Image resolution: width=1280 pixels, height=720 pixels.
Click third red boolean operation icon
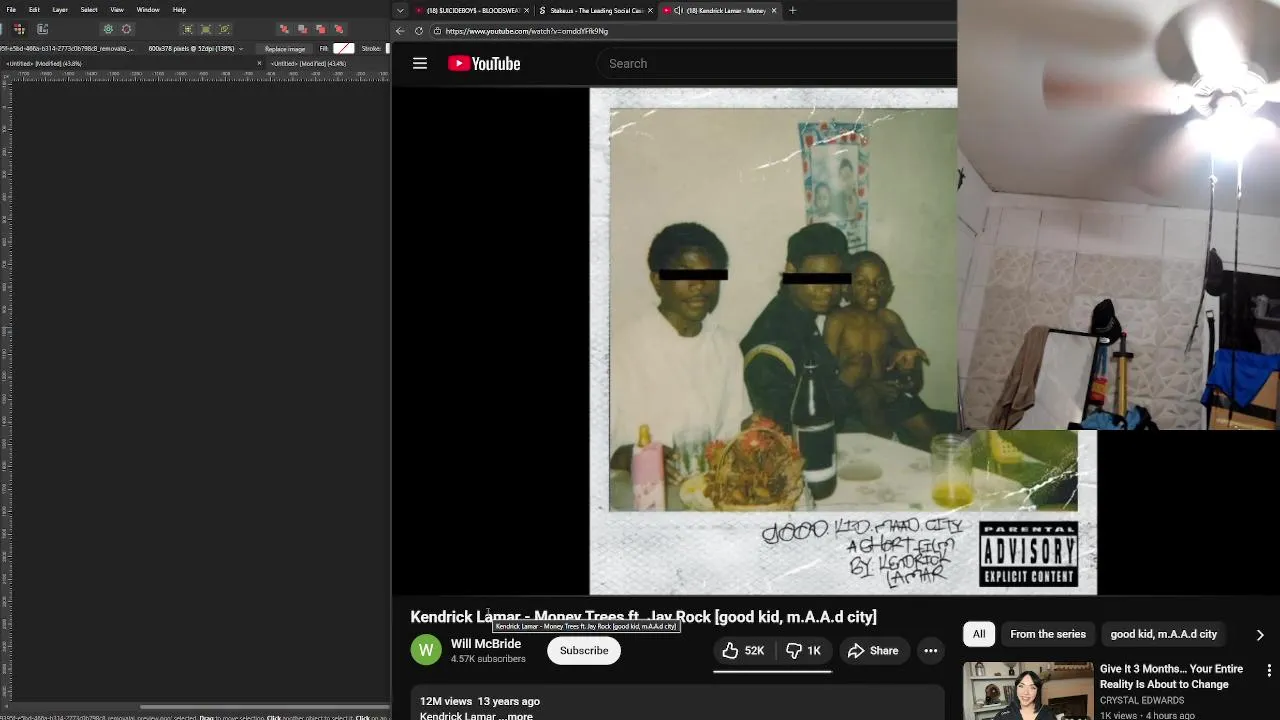320,29
